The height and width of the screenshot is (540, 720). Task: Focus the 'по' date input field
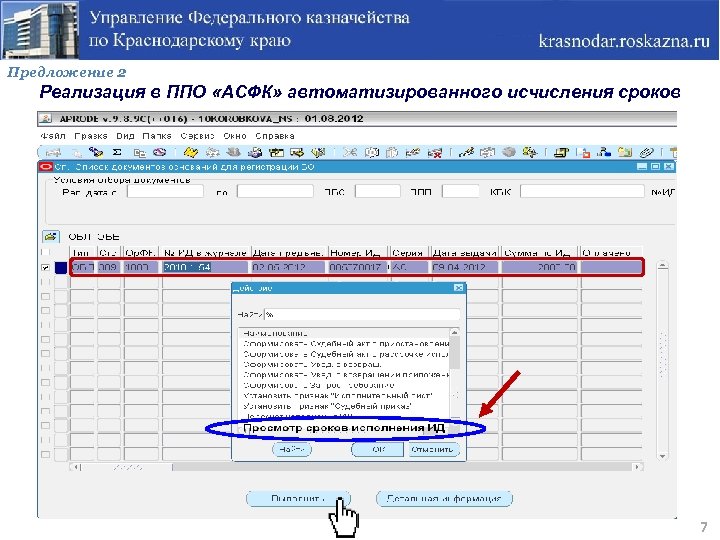(275, 191)
